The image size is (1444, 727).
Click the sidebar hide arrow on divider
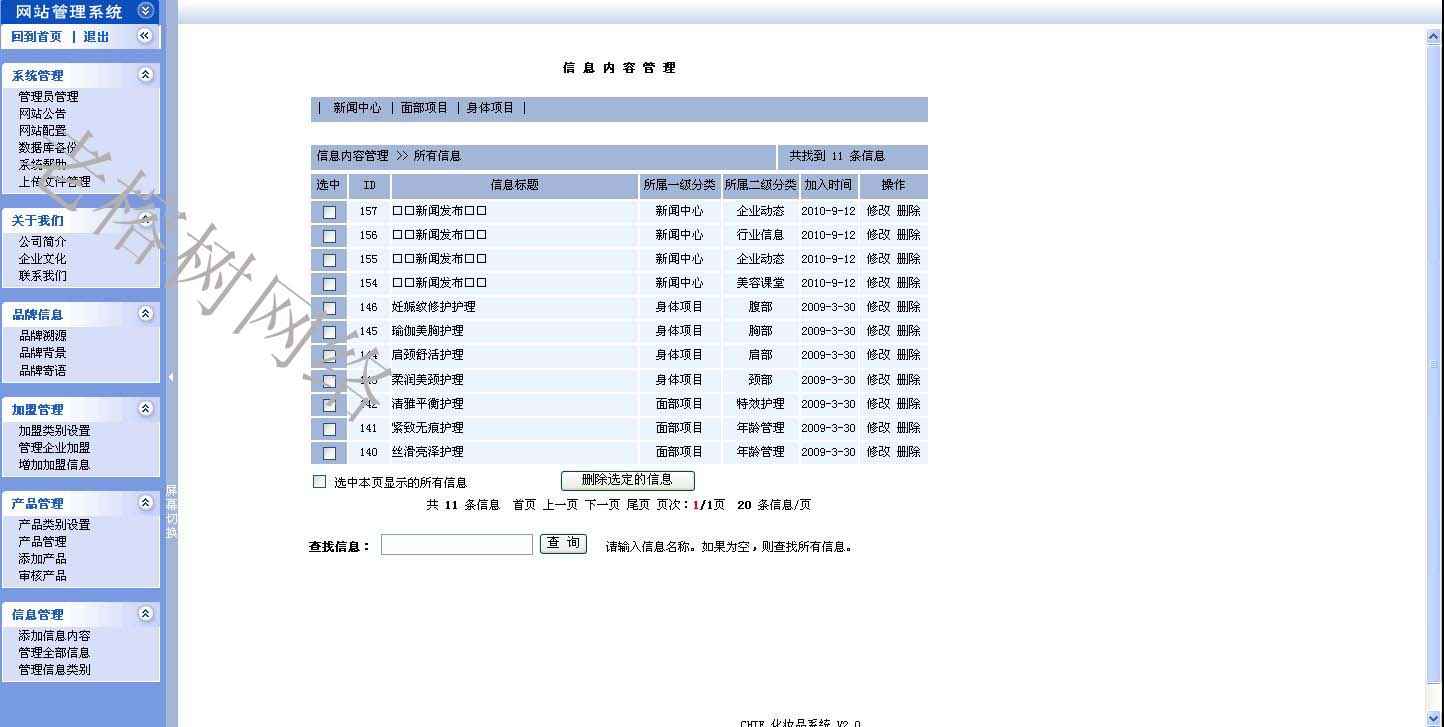[x=171, y=377]
